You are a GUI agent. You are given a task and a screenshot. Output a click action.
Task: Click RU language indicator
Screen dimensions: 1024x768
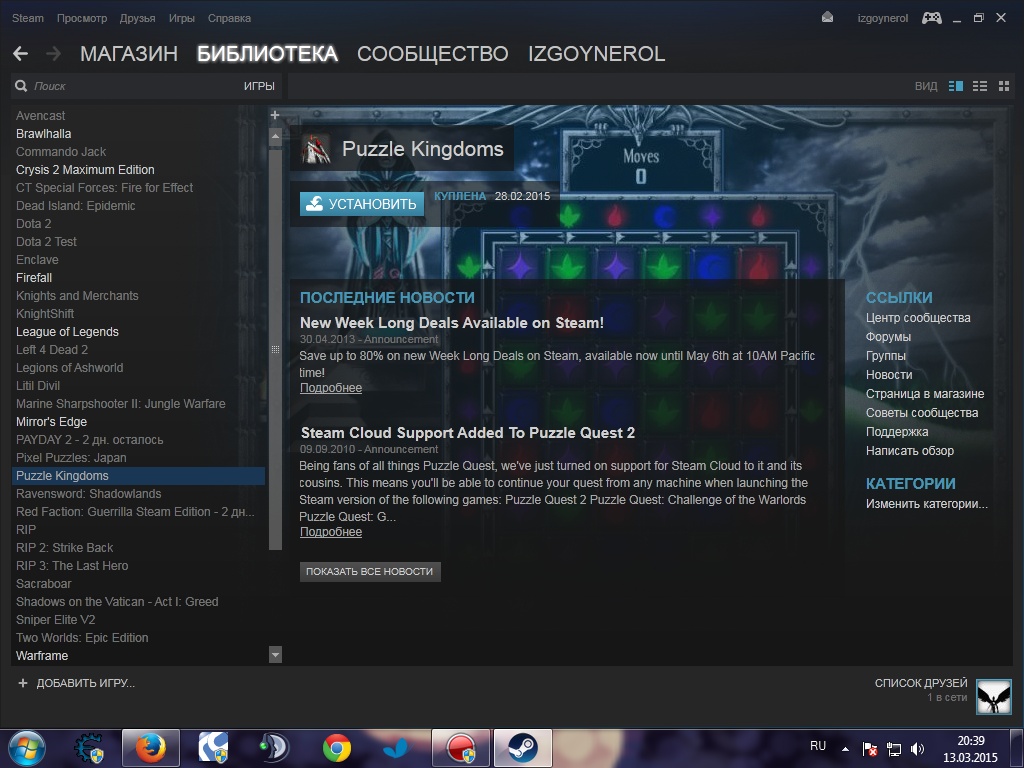818,746
